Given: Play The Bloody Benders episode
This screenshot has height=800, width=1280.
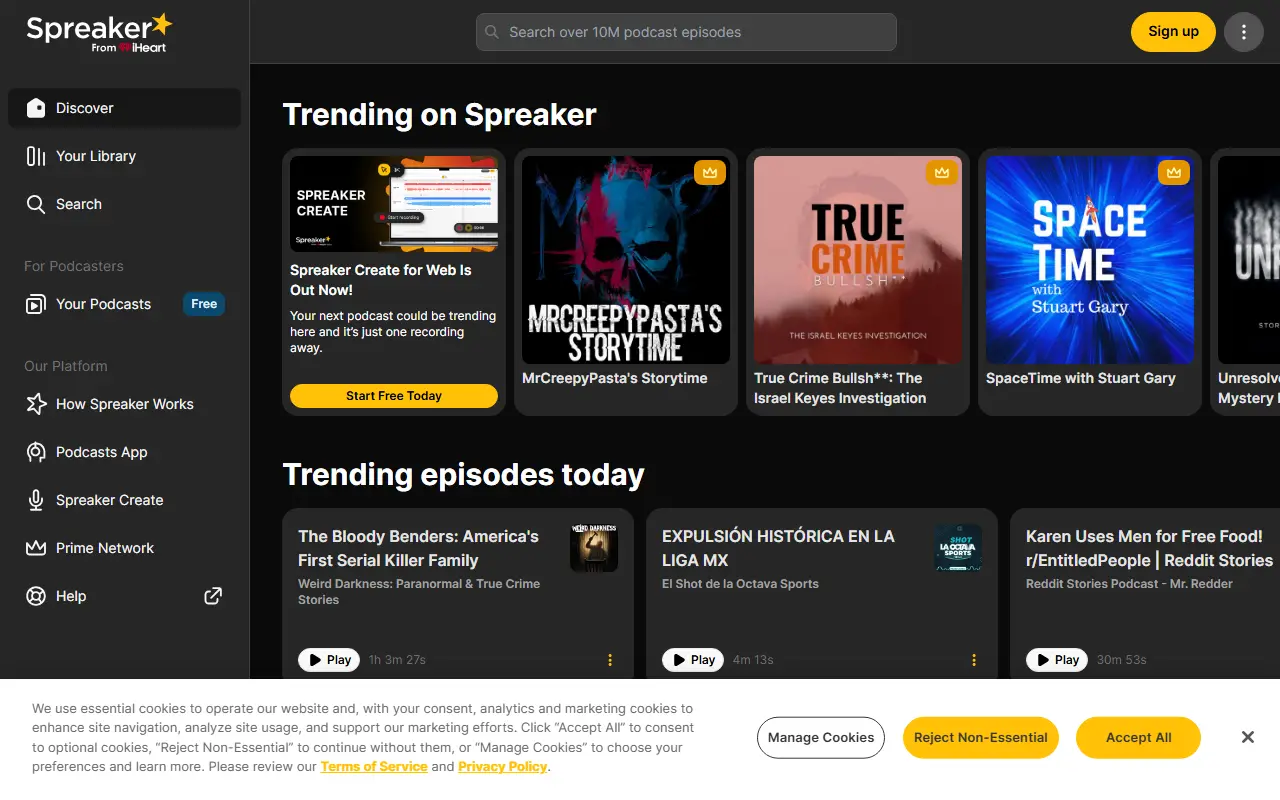Looking at the screenshot, I should (x=329, y=660).
